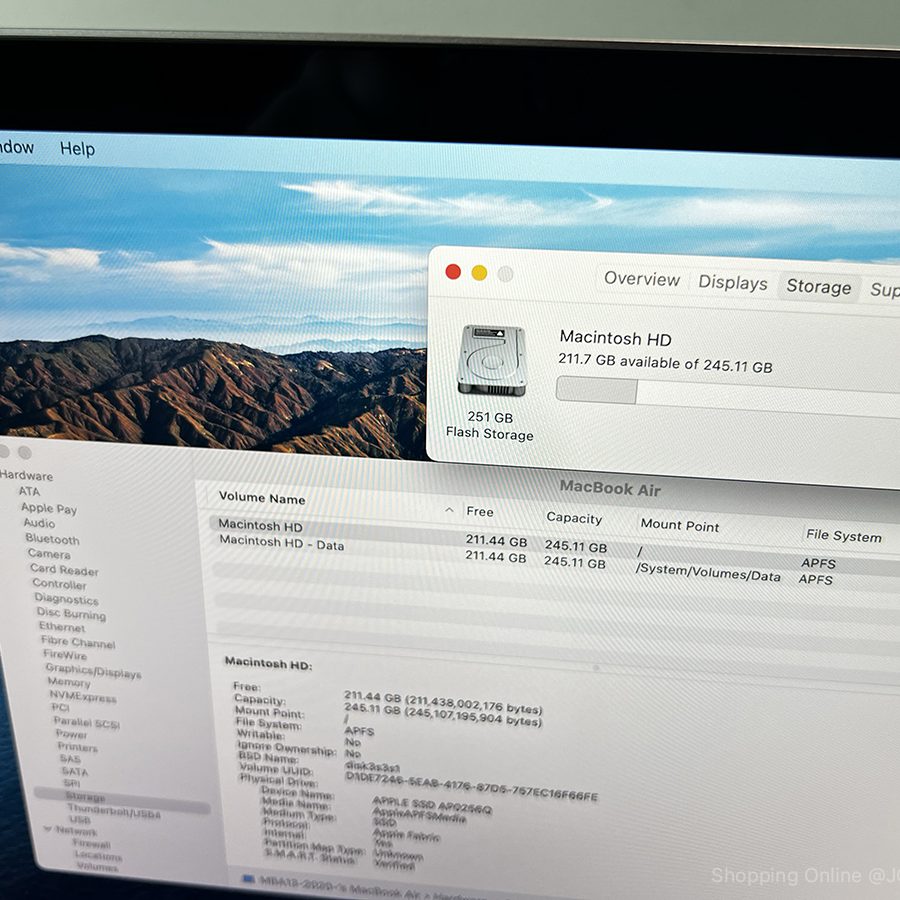This screenshot has height=900, width=900.
Task: Click the "245.11 GB (245,107,195,904 bytes)" capacity value
Action: point(443,714)
